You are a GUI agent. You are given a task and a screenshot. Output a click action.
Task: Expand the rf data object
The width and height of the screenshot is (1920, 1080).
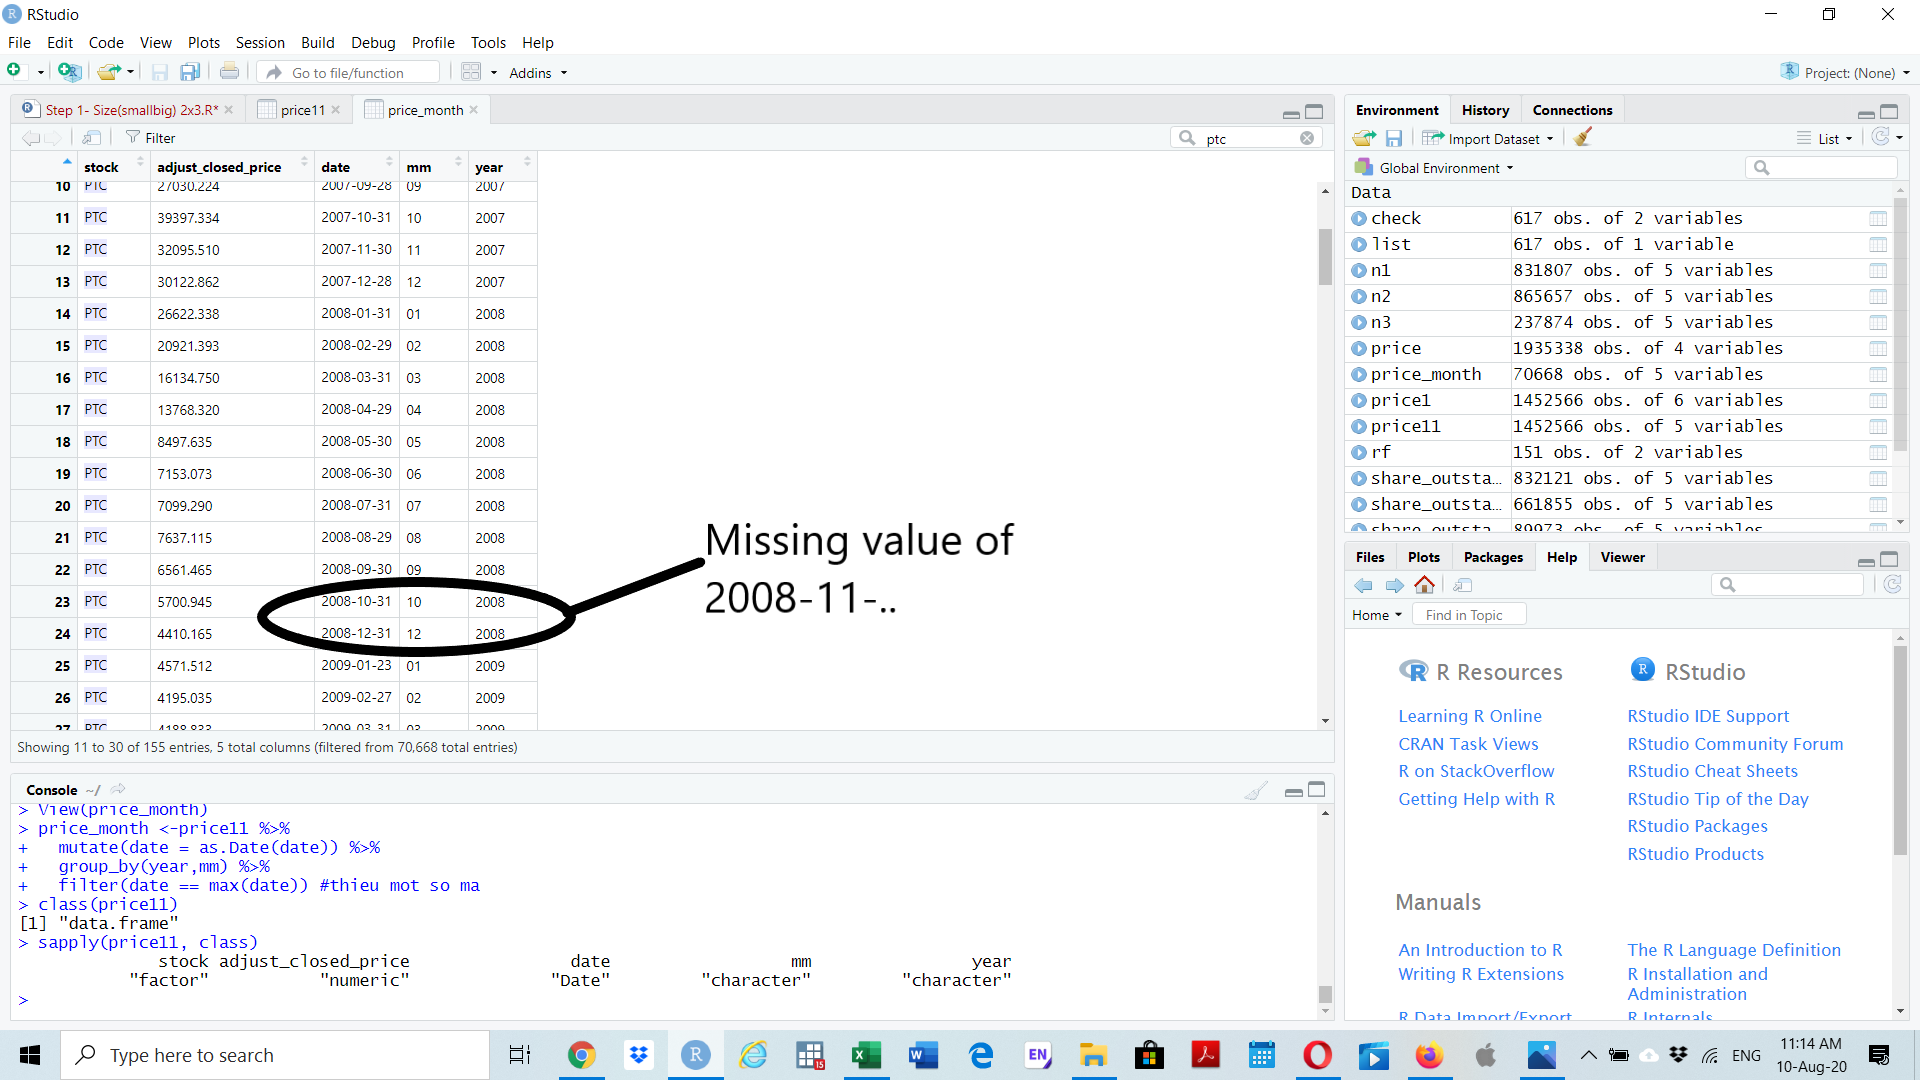pos(1358,452)
